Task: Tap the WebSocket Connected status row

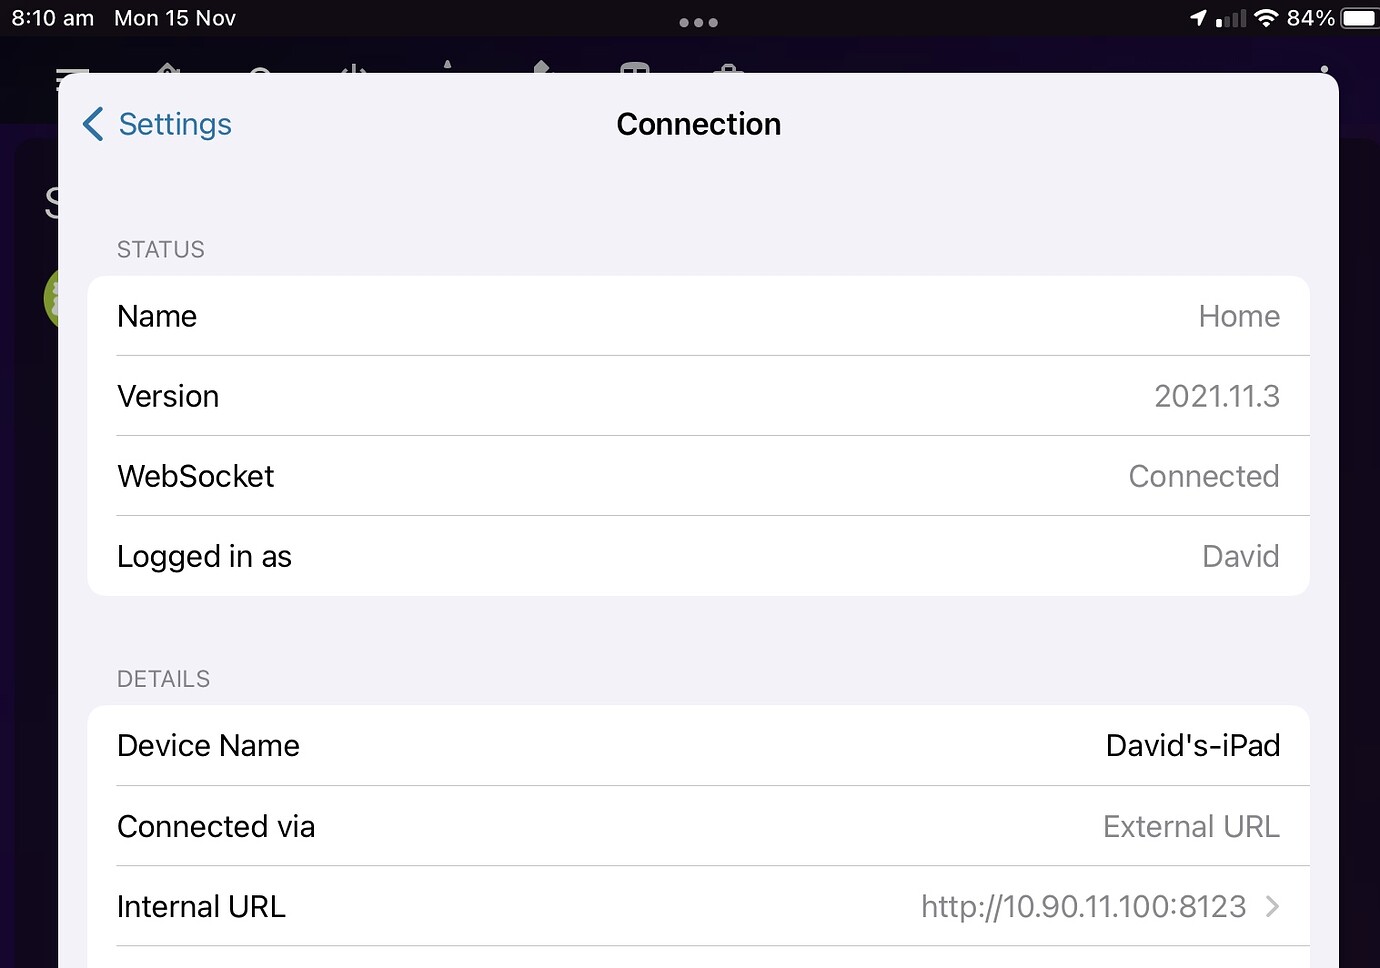Action: point(699,476)
